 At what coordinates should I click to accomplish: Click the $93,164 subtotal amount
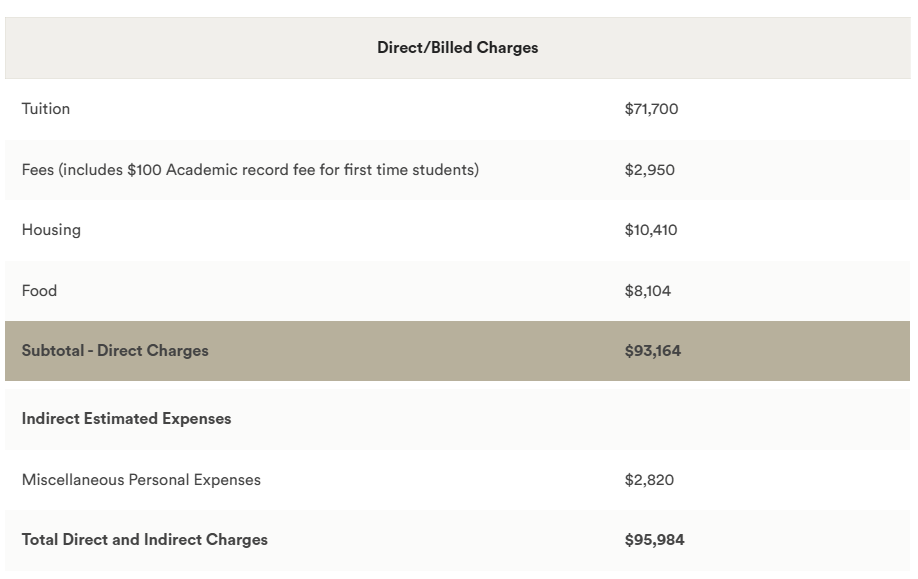coord(652,351)
